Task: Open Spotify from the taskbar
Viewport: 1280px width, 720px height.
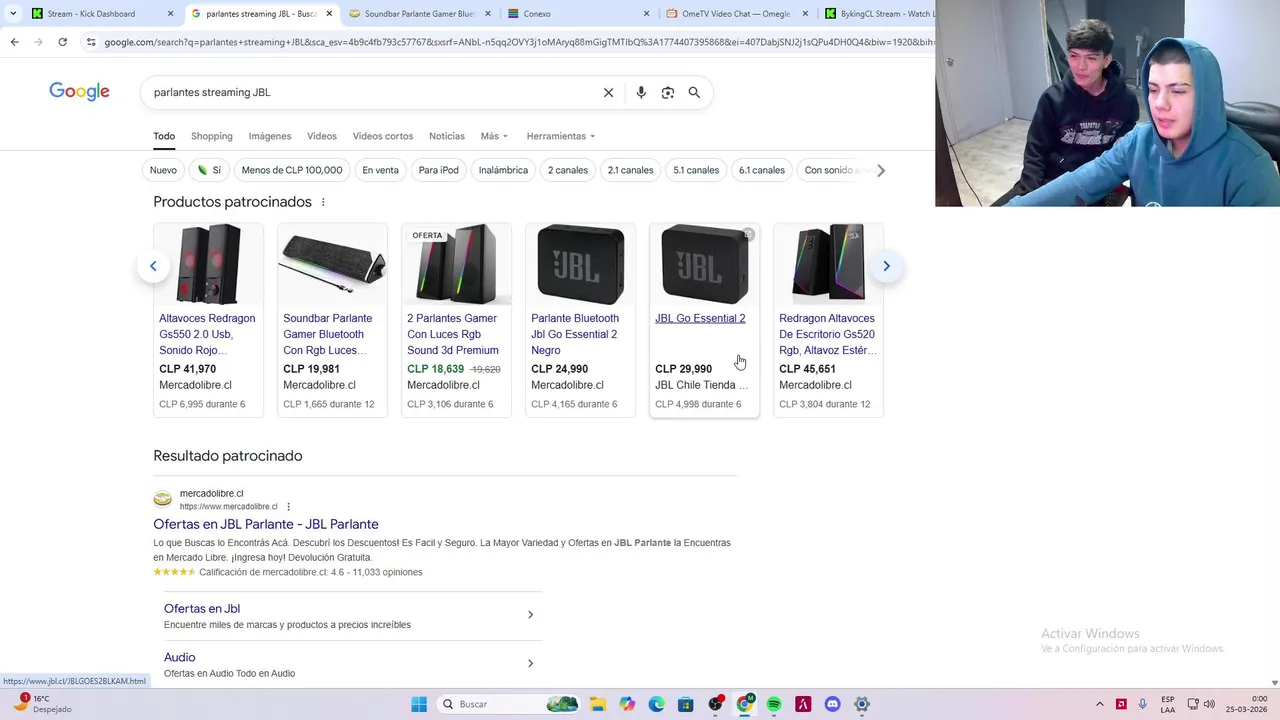Action: click(774, 704)
